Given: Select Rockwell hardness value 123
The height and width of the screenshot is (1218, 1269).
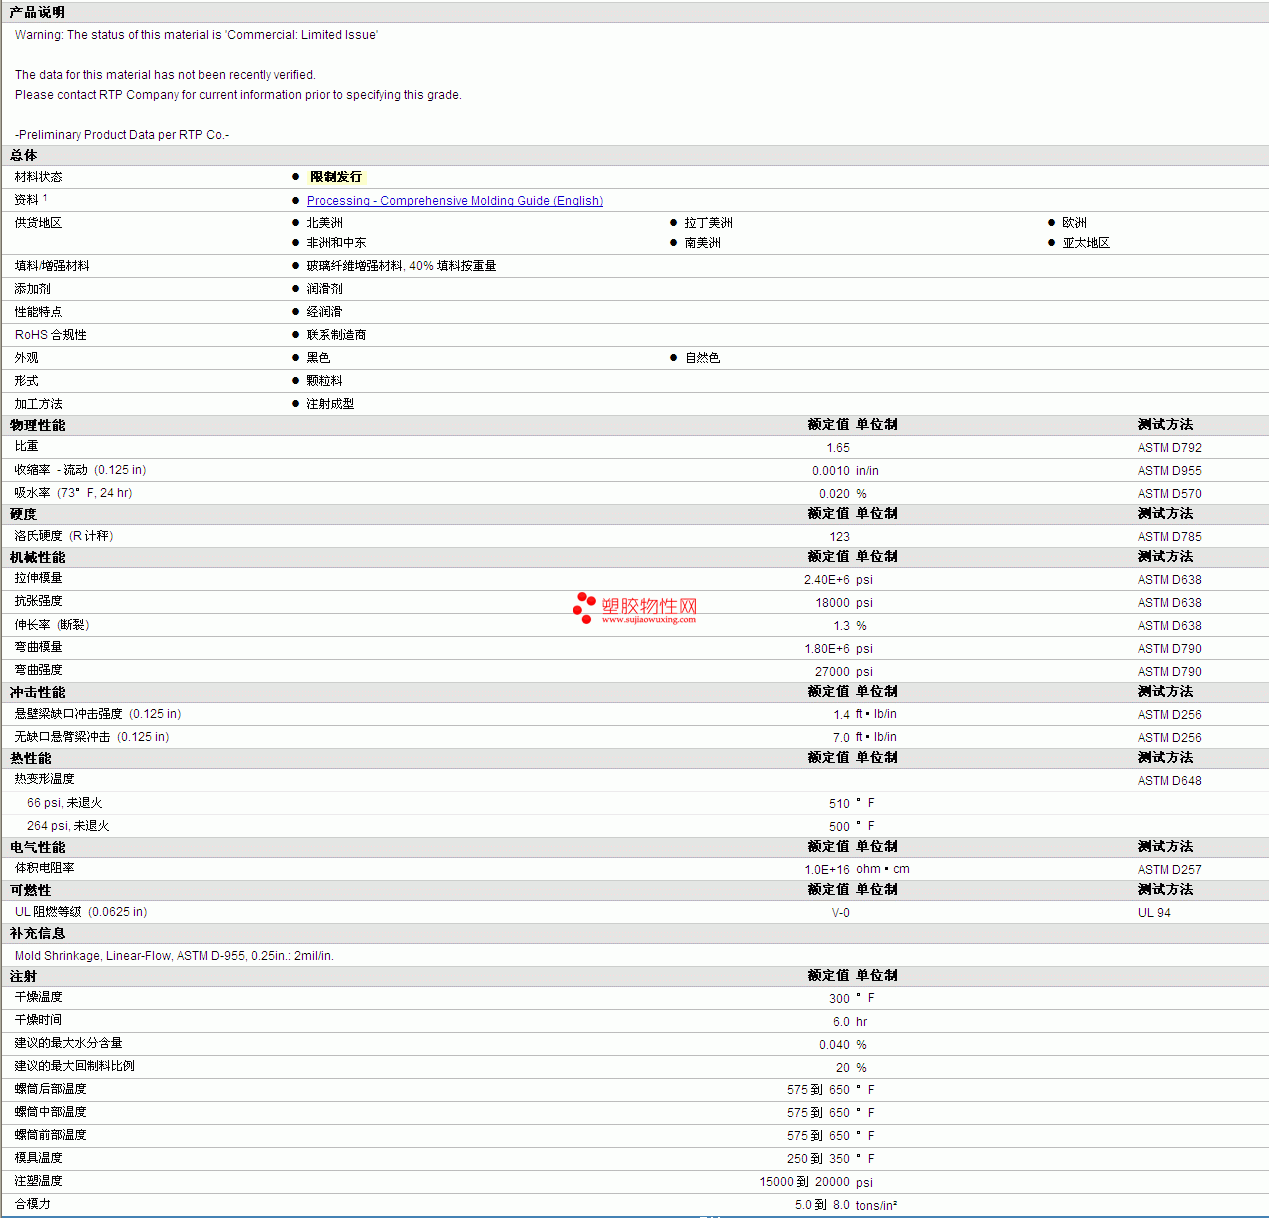Looking at the screenshot, I should tap(840, 537).
